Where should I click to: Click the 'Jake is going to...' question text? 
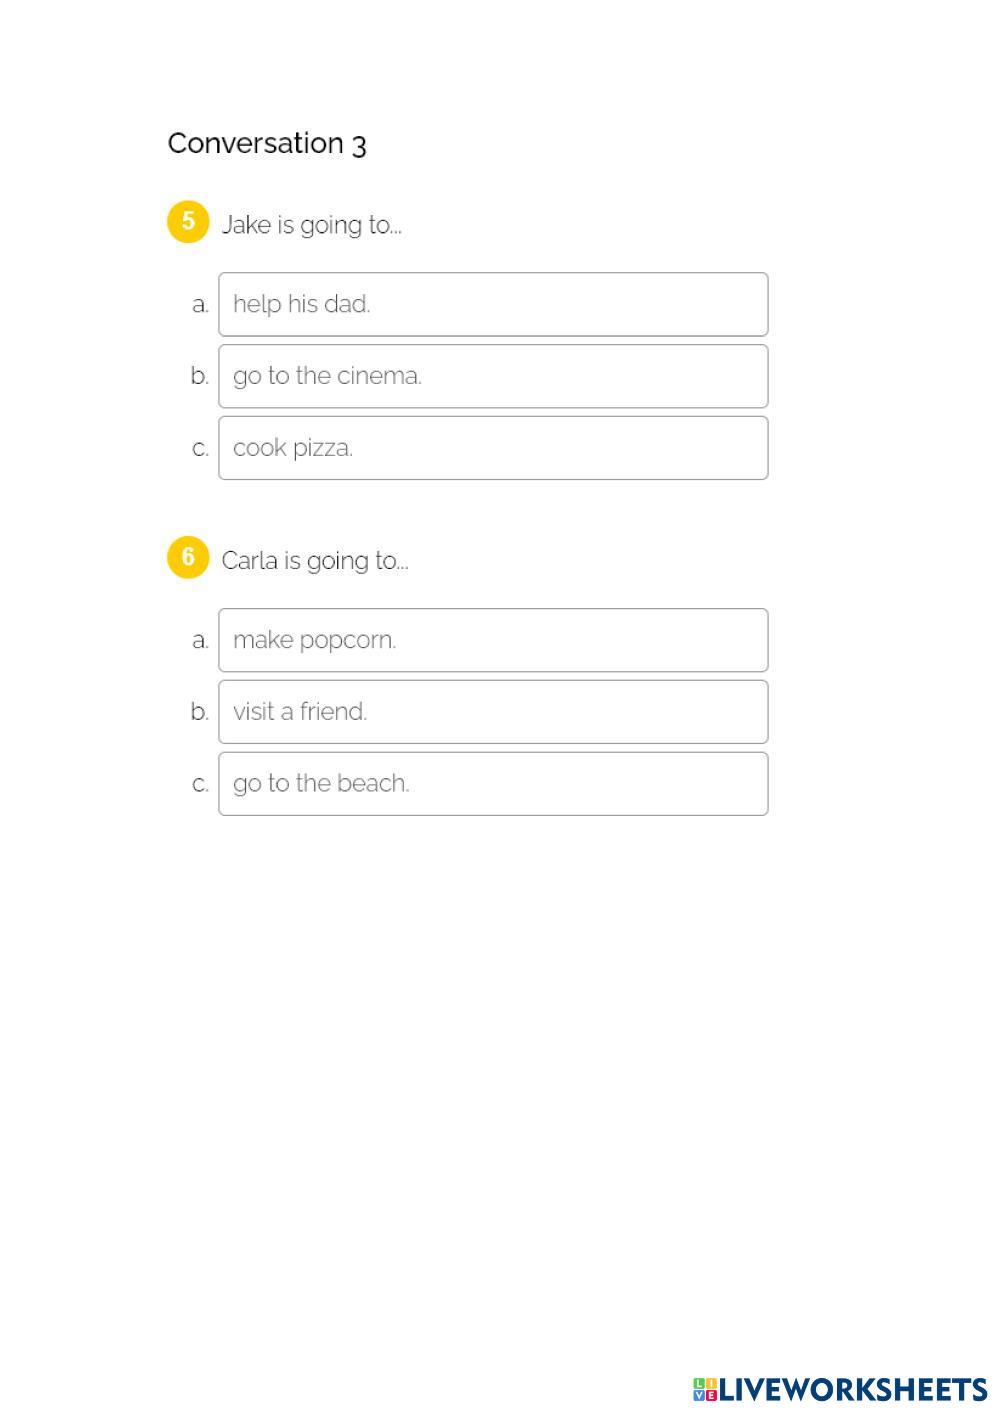click(x=311, y=225)
